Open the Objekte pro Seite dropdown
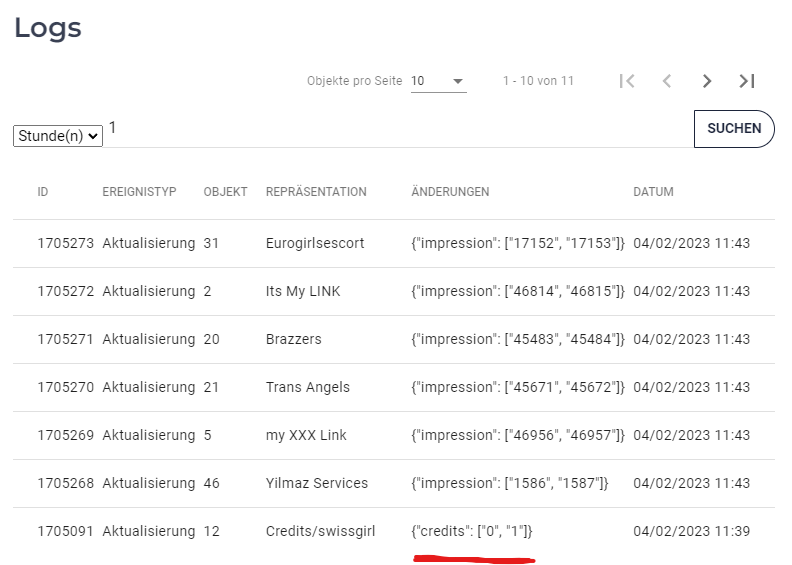This screenshot has height=565, width=792. [x=438, y=81]
